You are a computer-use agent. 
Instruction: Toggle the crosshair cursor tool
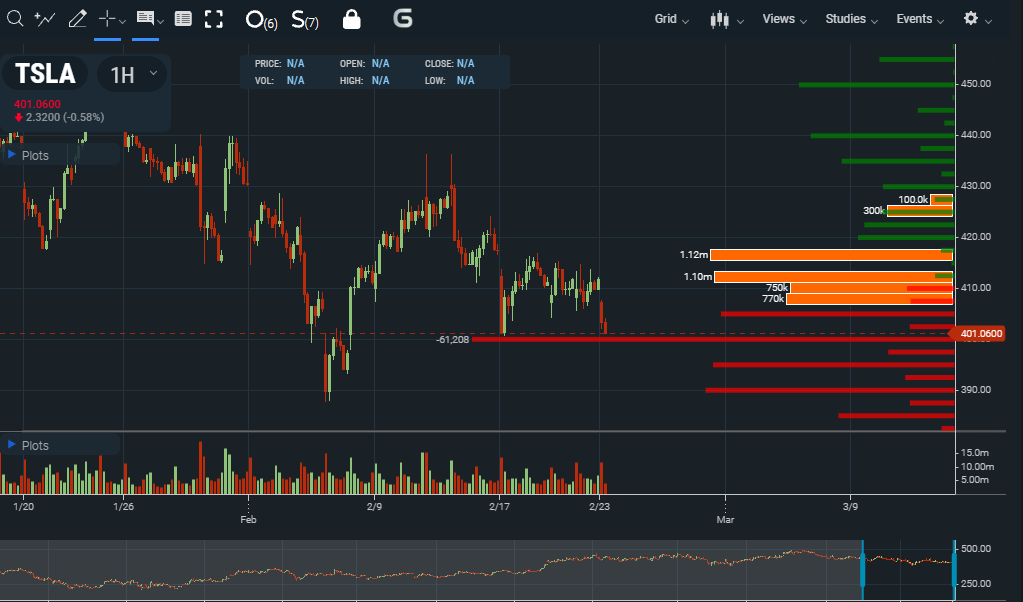[106, 19]
